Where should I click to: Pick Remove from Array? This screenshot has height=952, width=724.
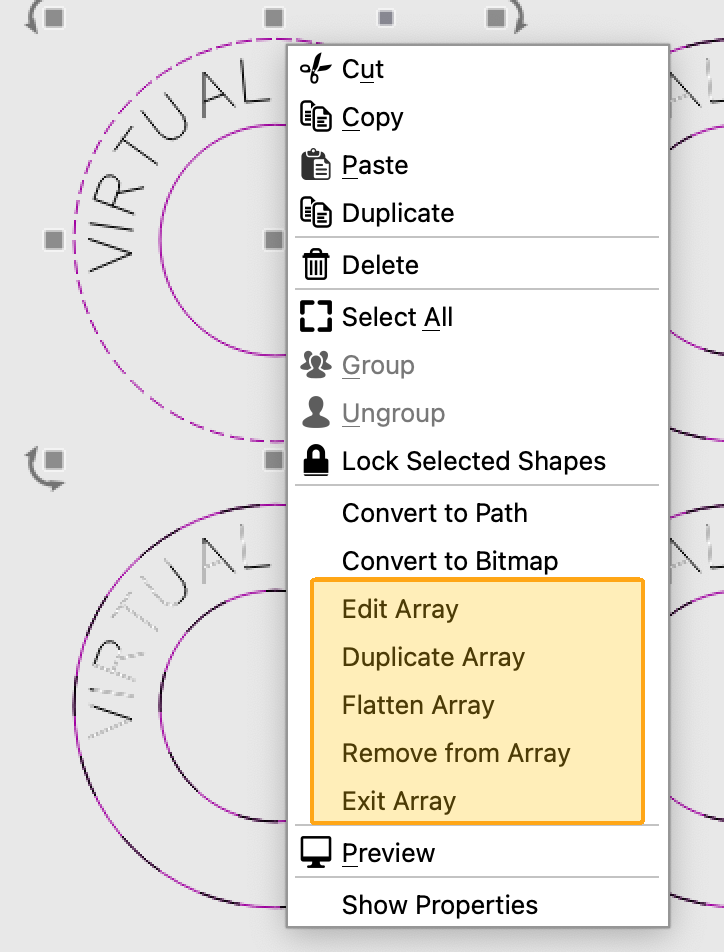pyautogui.click(x=456, y=753)
